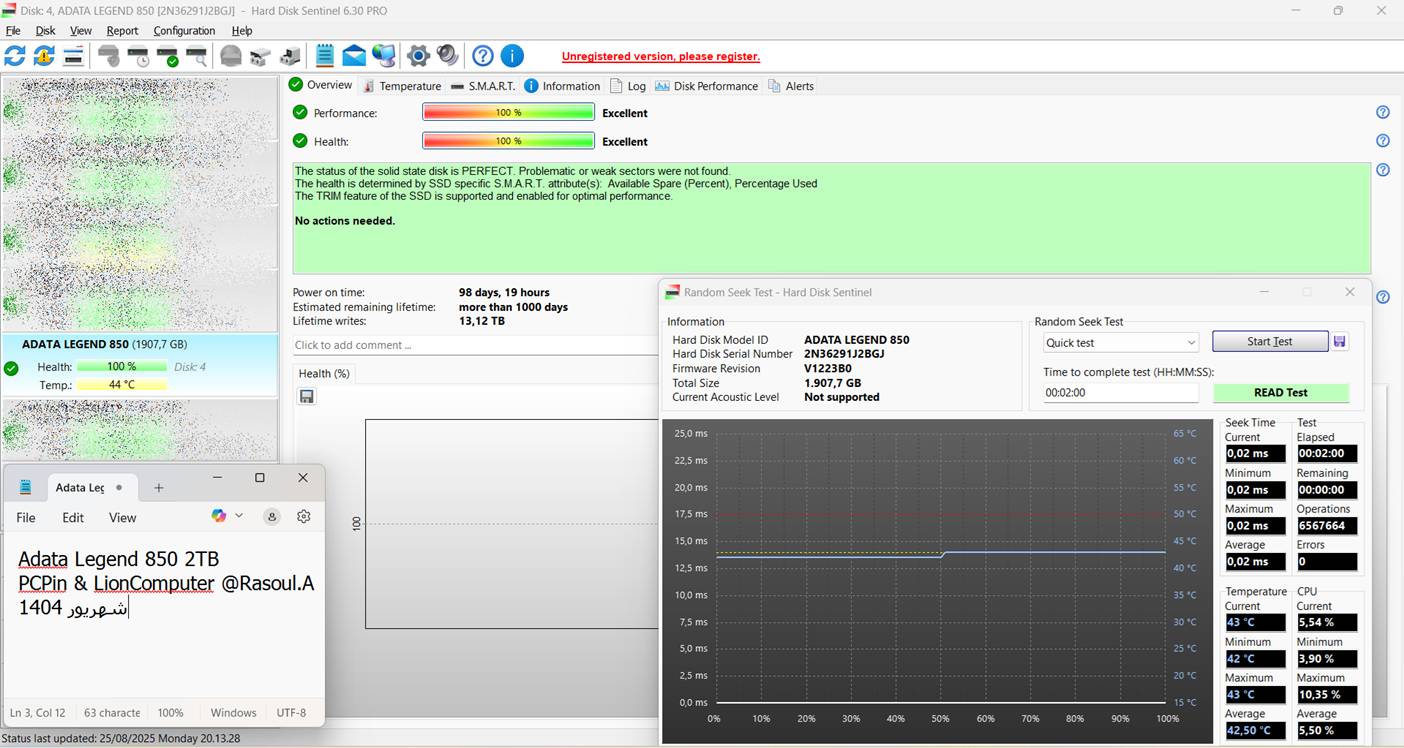
Task: Open the Help menu
Action: pyautogui.click(x=242, y=31)
